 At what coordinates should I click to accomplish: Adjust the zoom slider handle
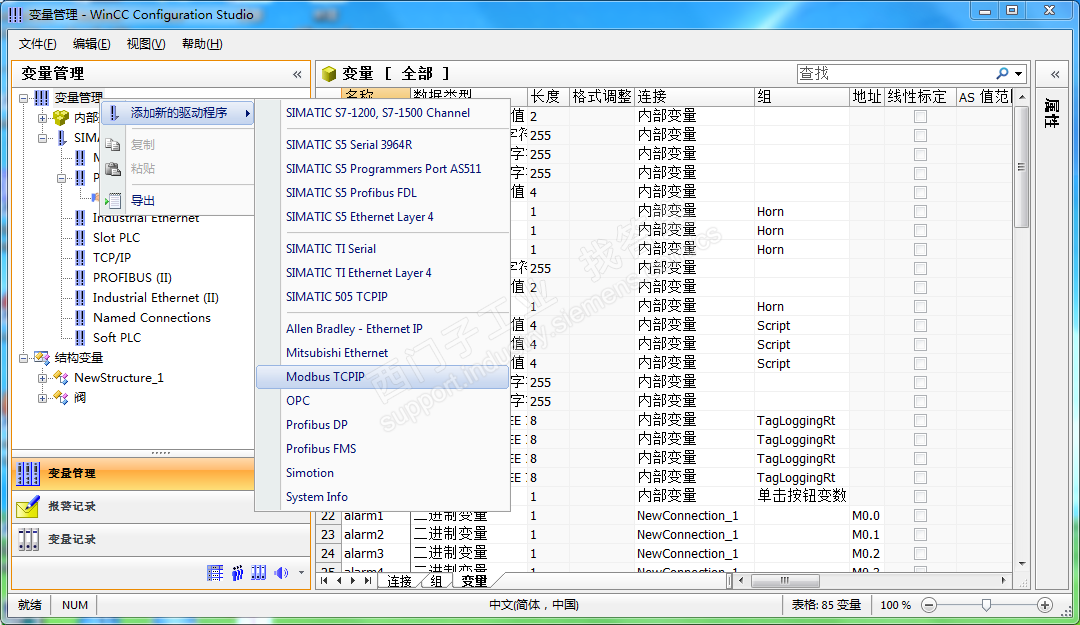pos(986,605)
